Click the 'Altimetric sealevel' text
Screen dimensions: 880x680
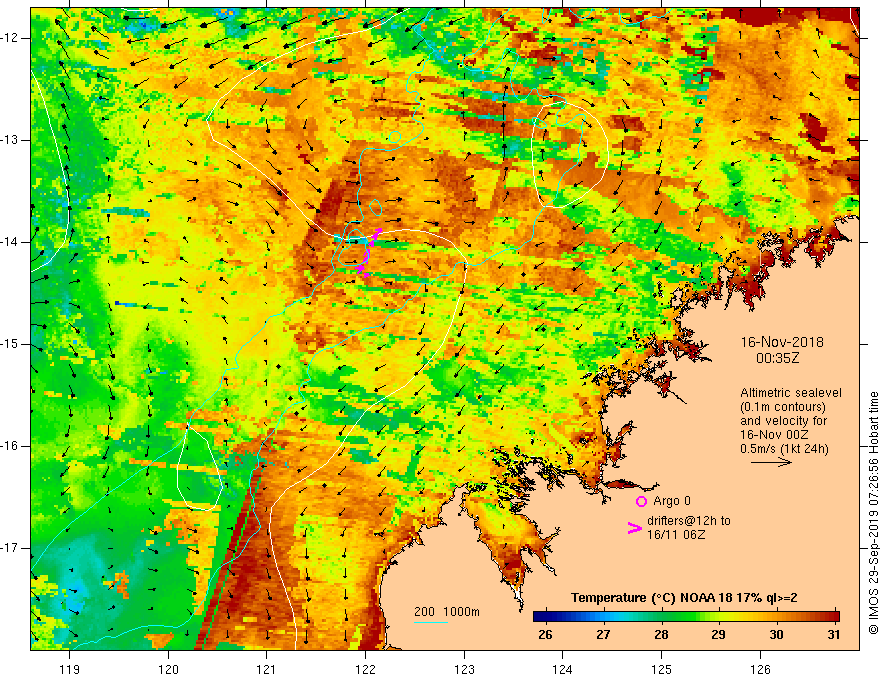[791, 393]
